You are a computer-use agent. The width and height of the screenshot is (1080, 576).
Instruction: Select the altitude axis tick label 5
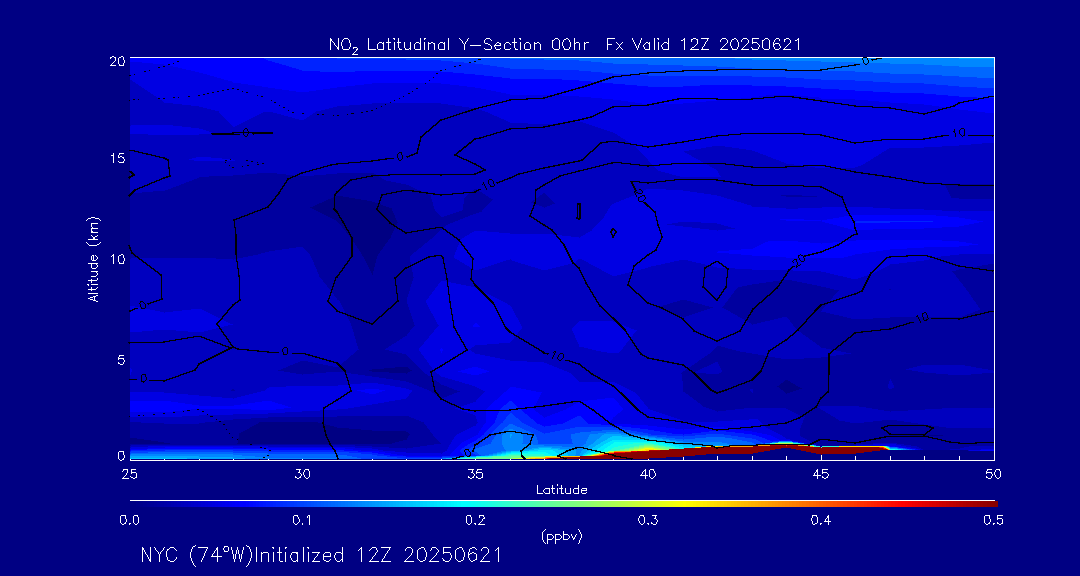120,359
